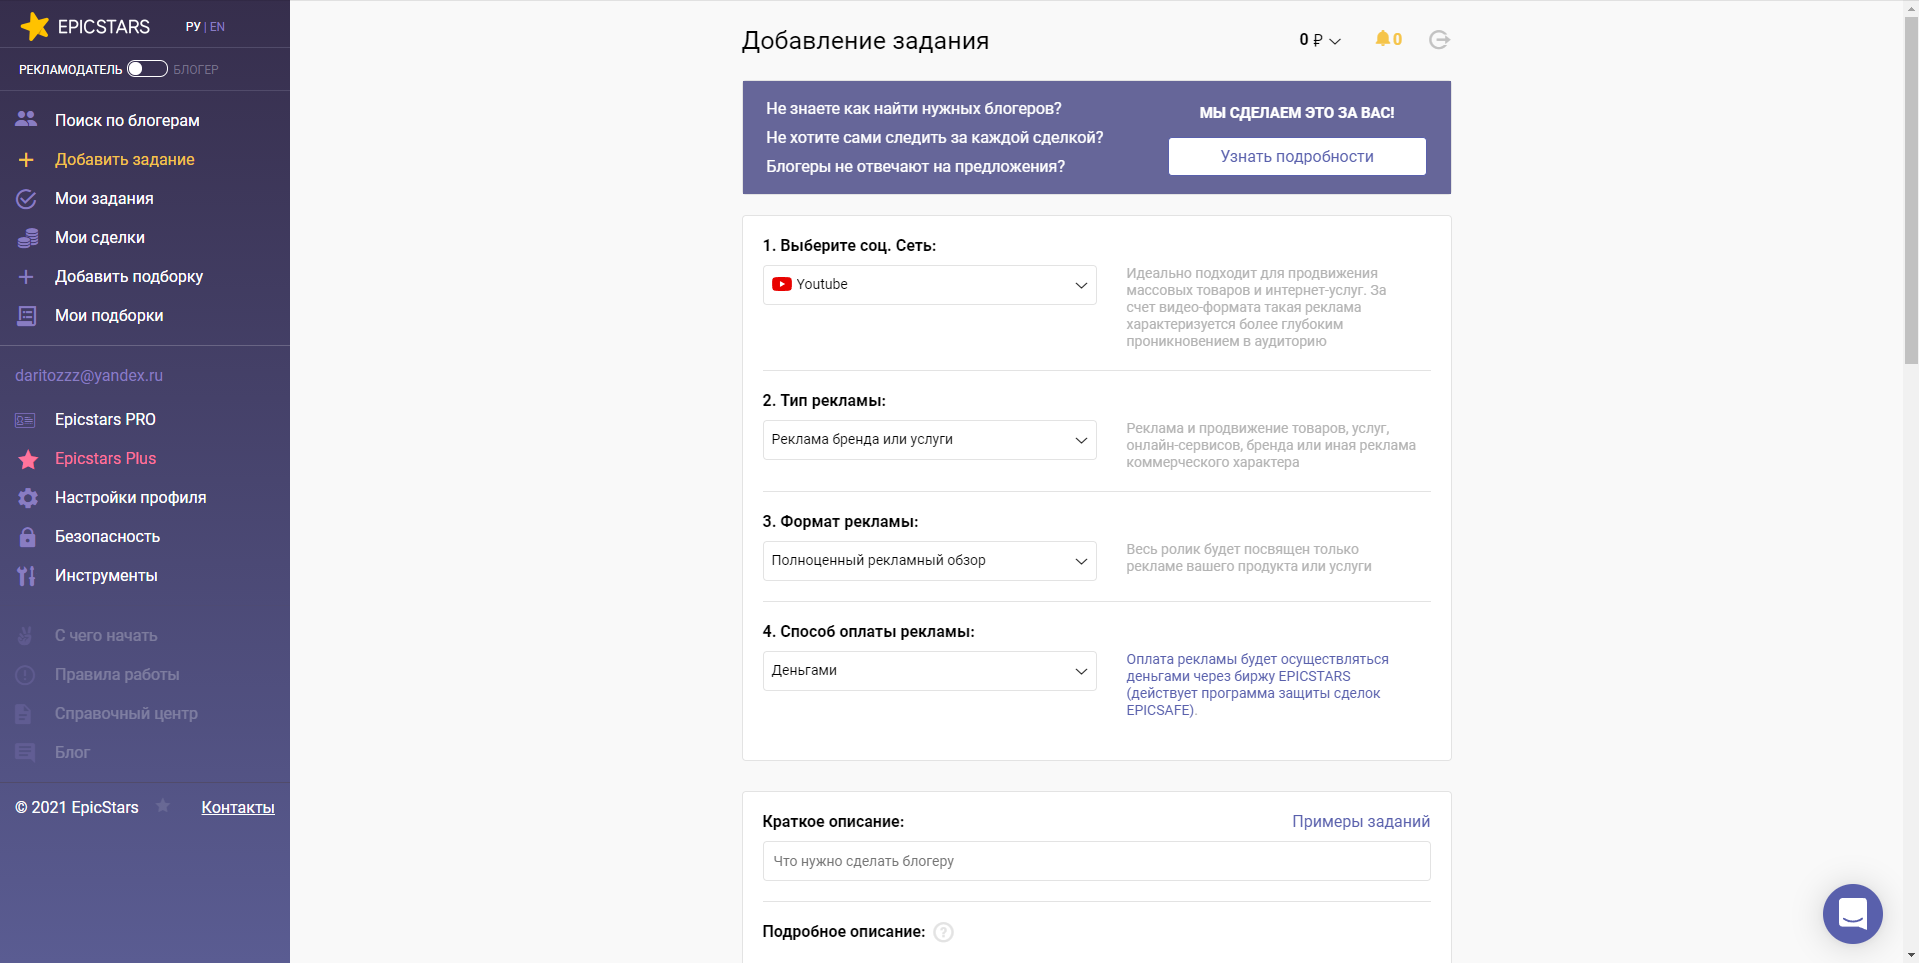Image resolution: width=1919 pixels, height=963 pixels.
Task: Open the Тип рекламы dropdown
Action: [x=929, y=440]
